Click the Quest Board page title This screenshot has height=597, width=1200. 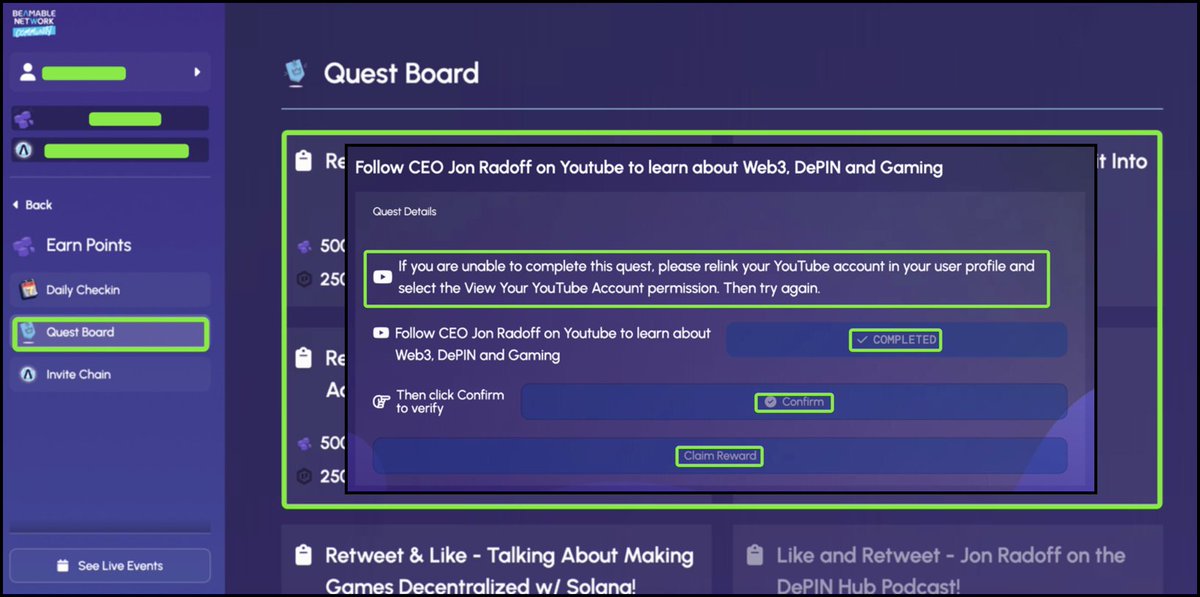[x=401, y=73]
